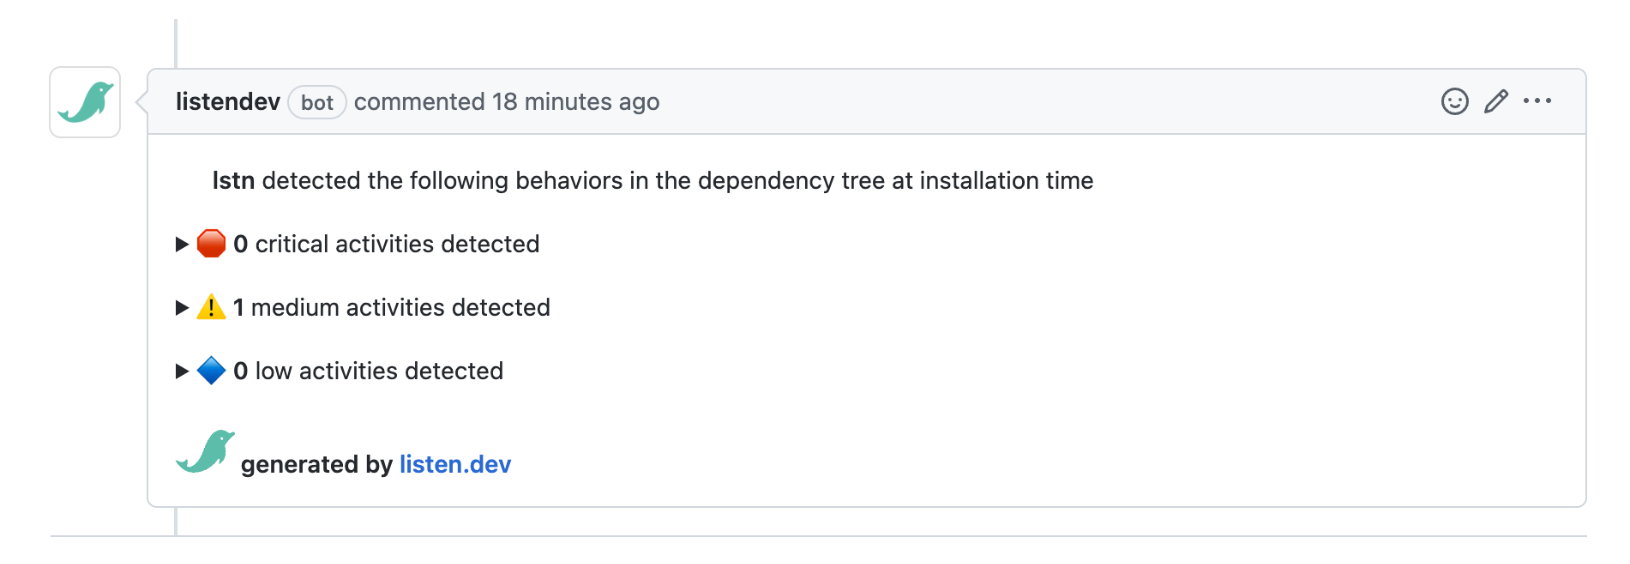This screenshot has width=1630, height=564.
Task: Edit the comment using the pencil icon
Action: point(1496,101)
